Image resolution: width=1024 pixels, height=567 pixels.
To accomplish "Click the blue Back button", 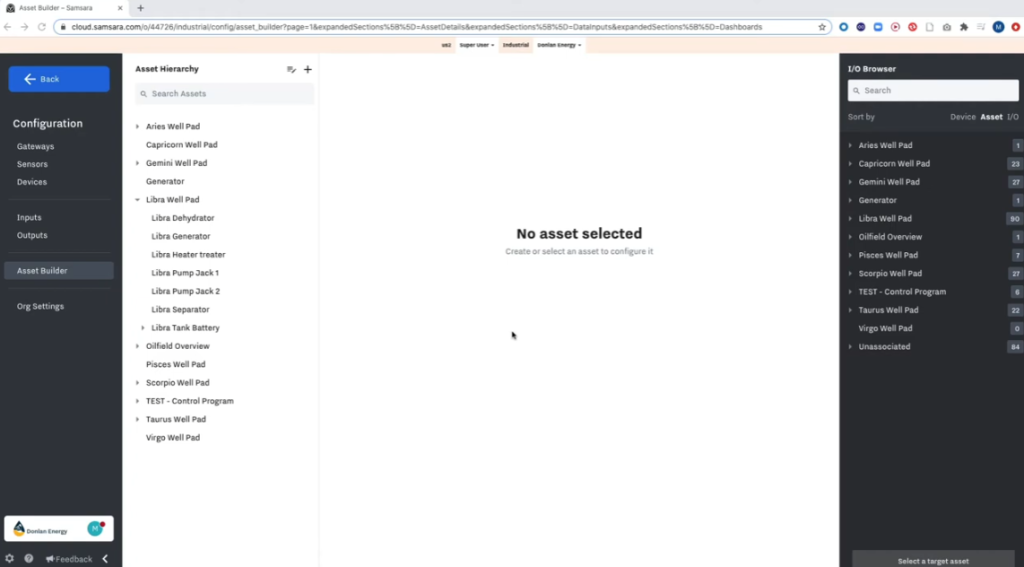I will pyautogui.click(x=59, y=79).
